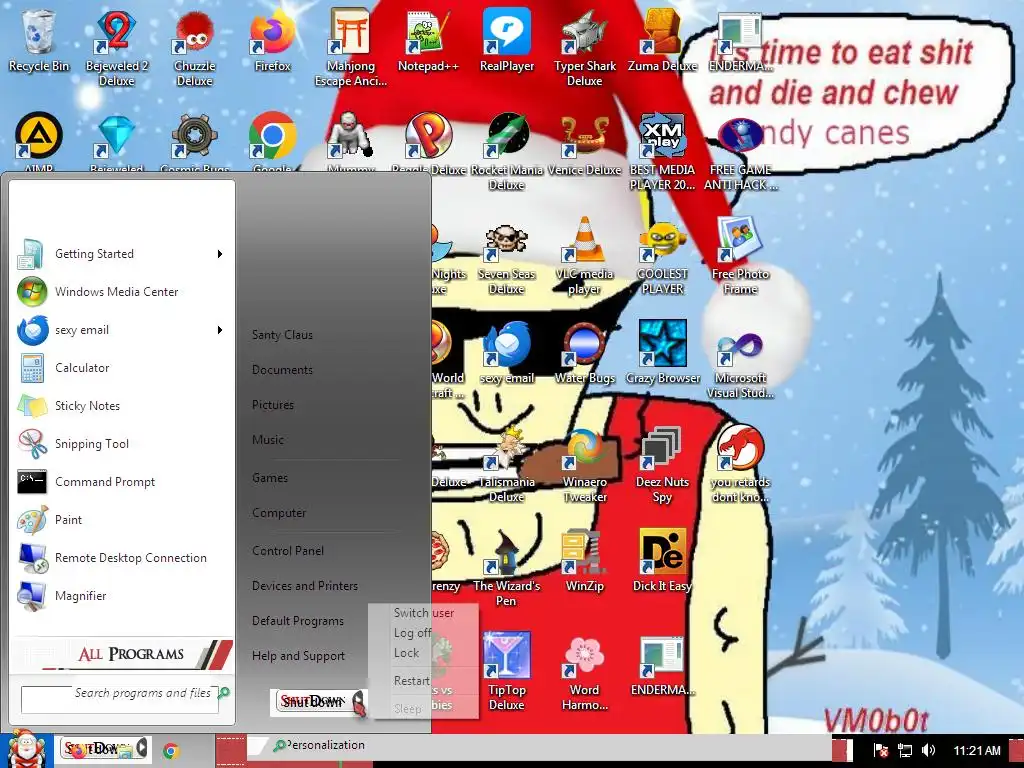Open VLC media player desktop icon
This screenshot has height=768, width=1024.
point(584,256)
